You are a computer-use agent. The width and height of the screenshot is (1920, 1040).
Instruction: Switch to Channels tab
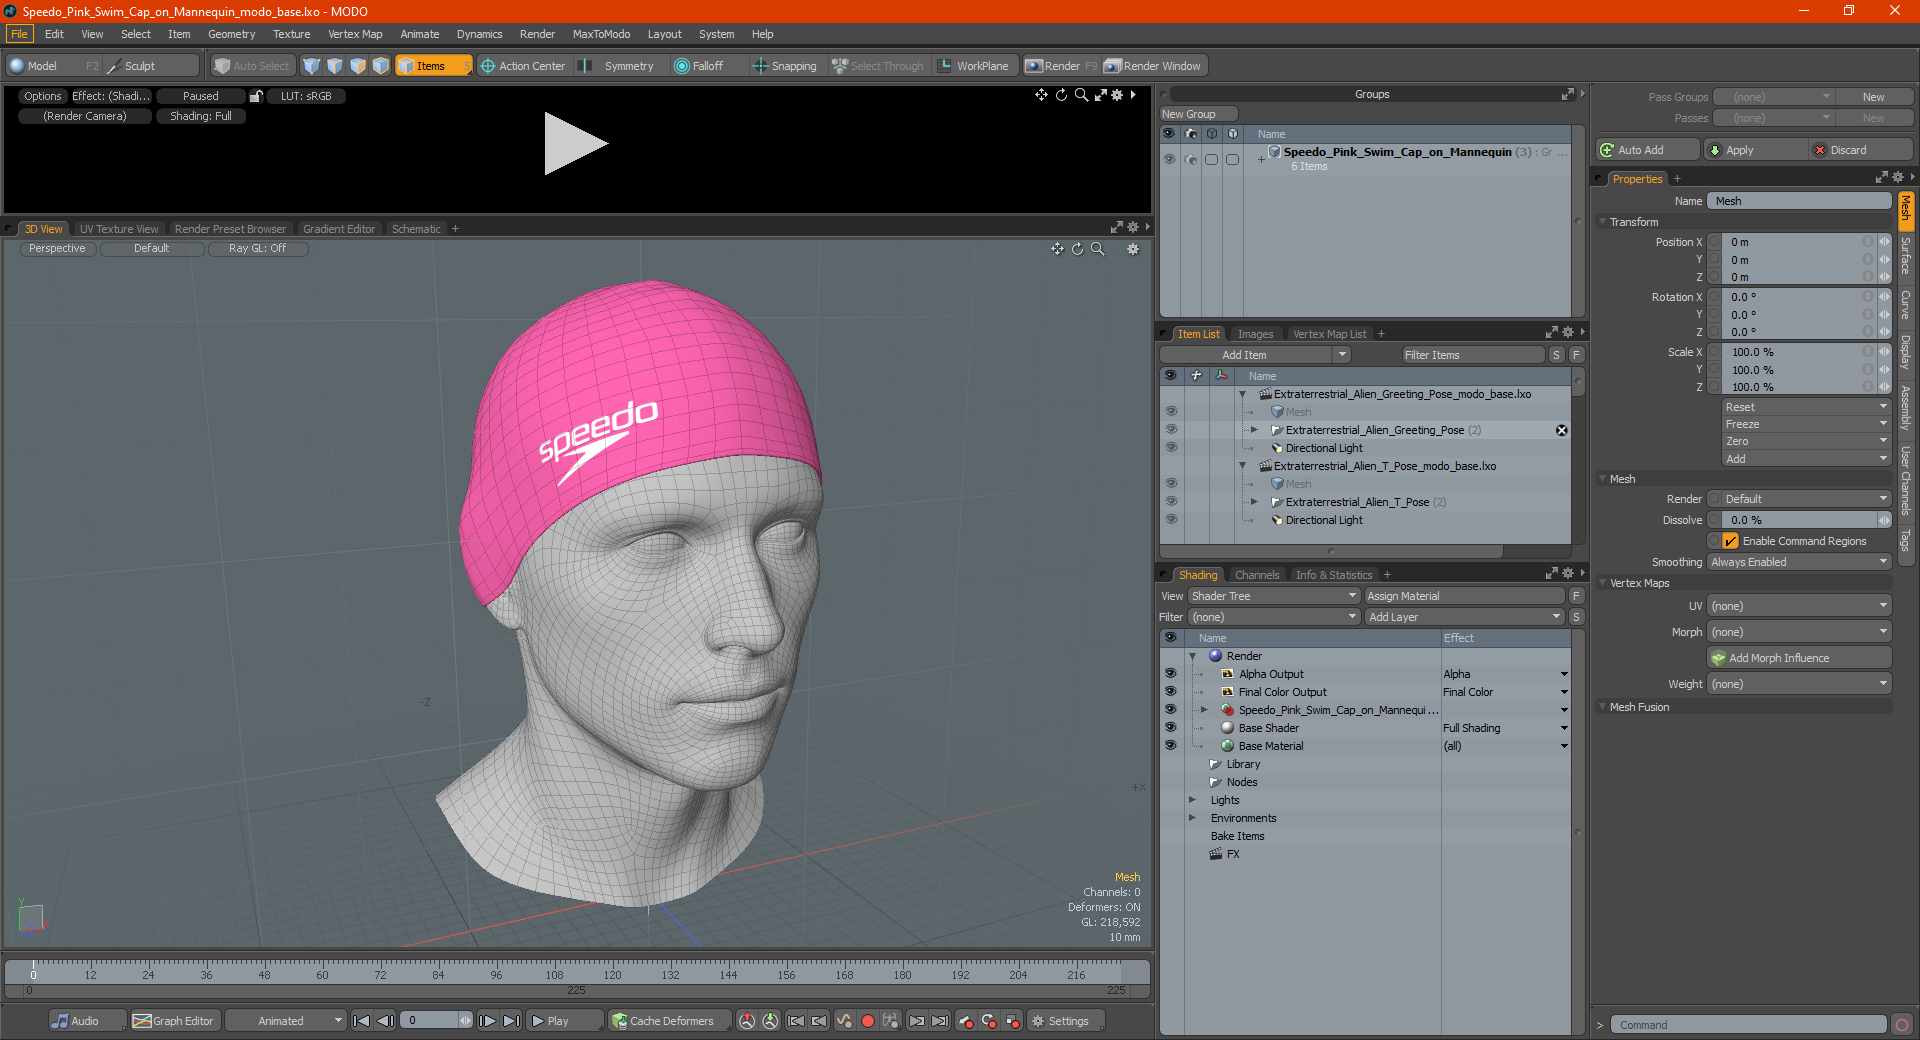tap(1256, 575)
